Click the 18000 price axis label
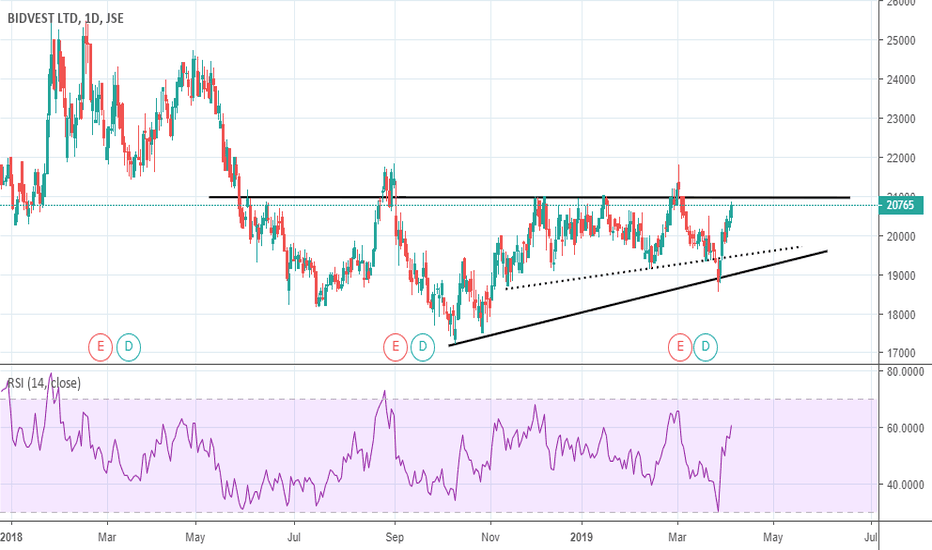The height and width of the screenshot is (550, 932). (900, 315)
